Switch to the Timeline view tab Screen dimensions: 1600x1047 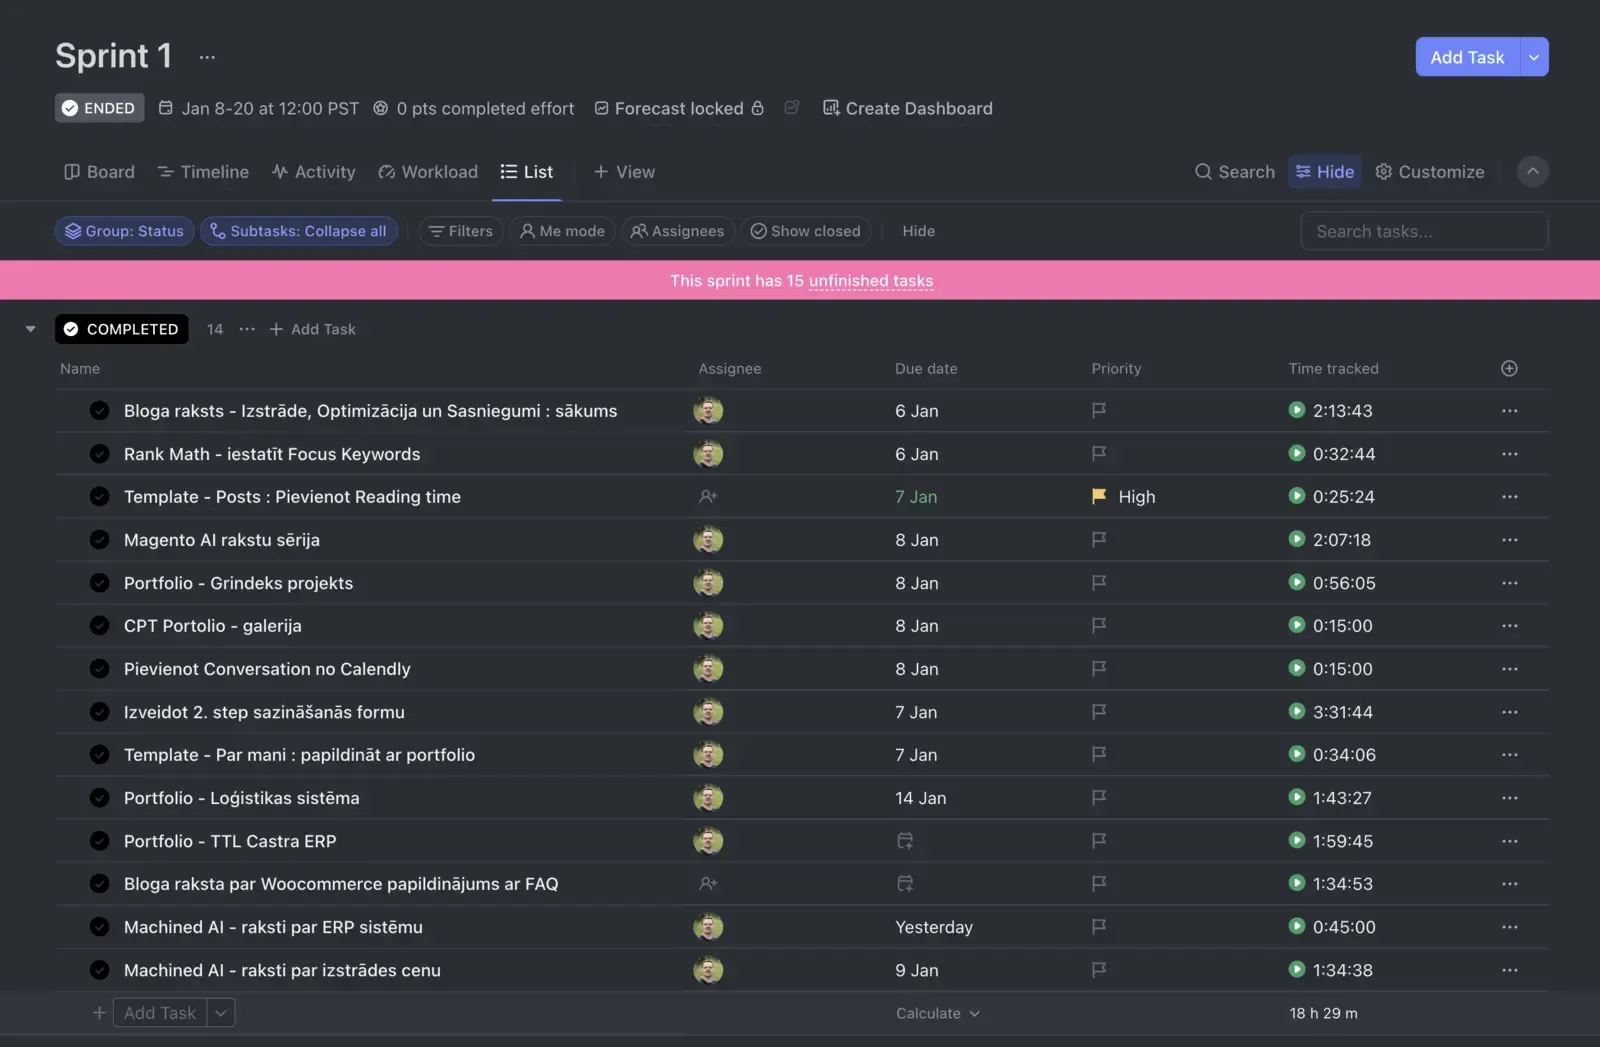click(x=203, y=172)
